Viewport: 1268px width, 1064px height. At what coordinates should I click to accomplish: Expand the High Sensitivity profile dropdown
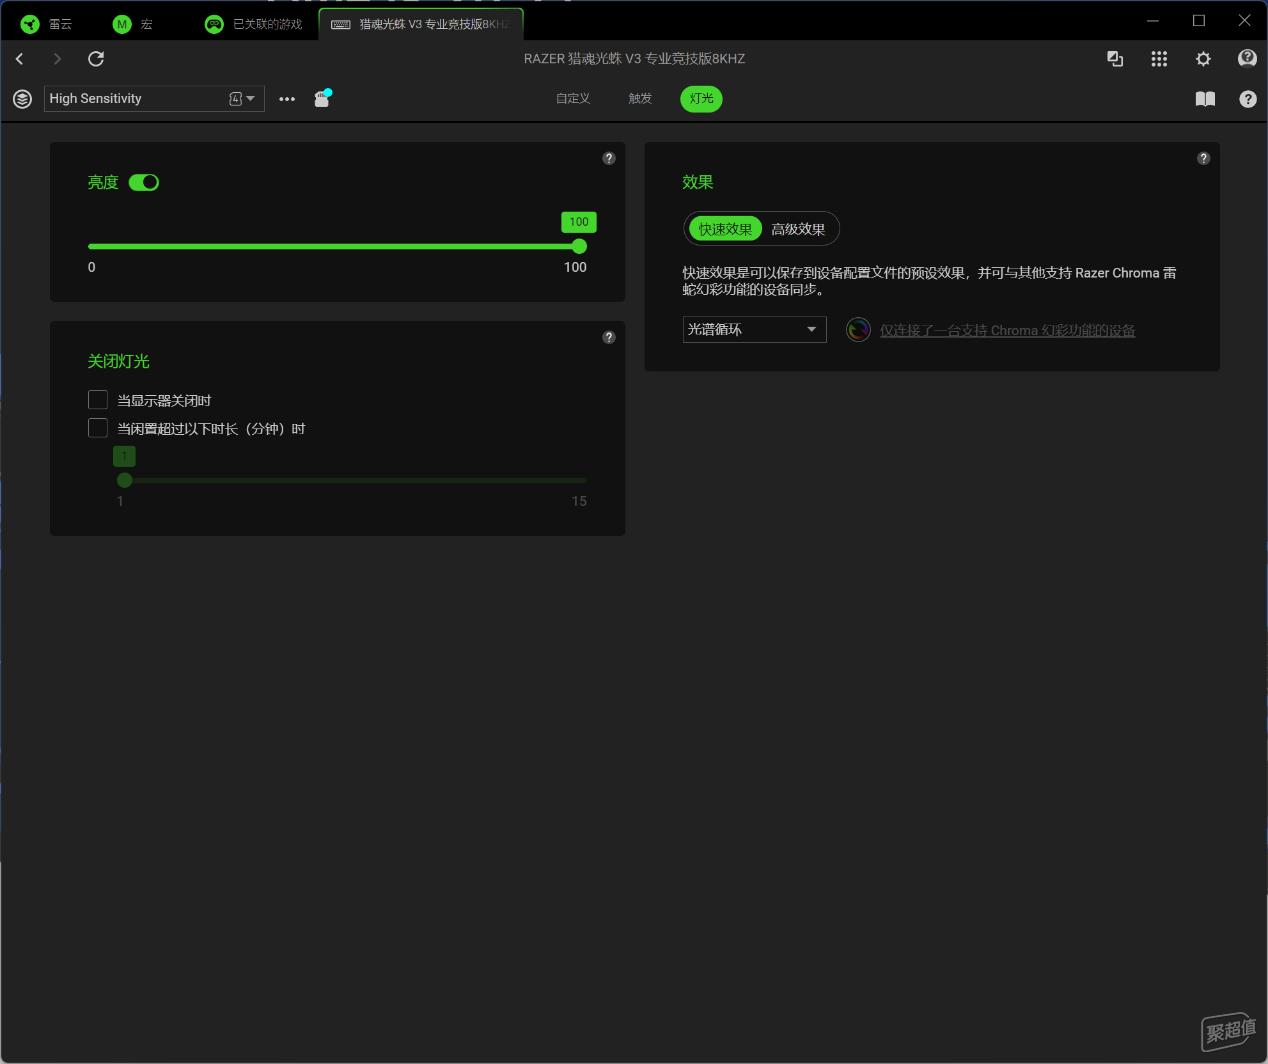(x=250, y=98)
